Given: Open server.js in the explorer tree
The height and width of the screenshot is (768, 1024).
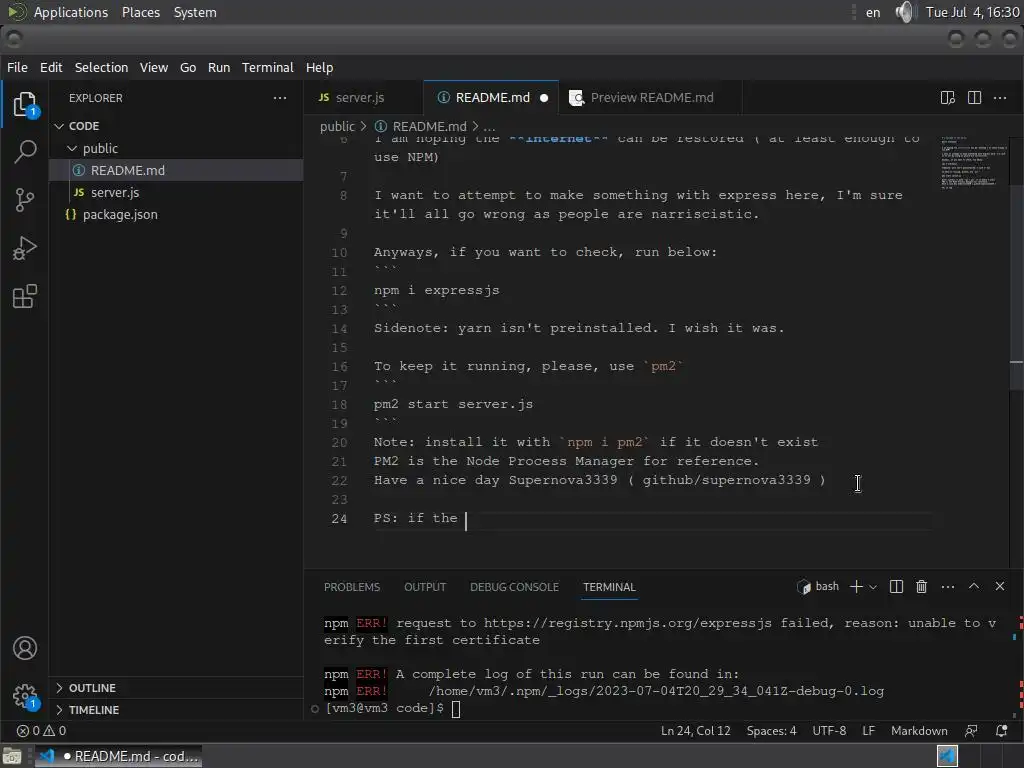Looking at the screenshot, I should point(176,193).
